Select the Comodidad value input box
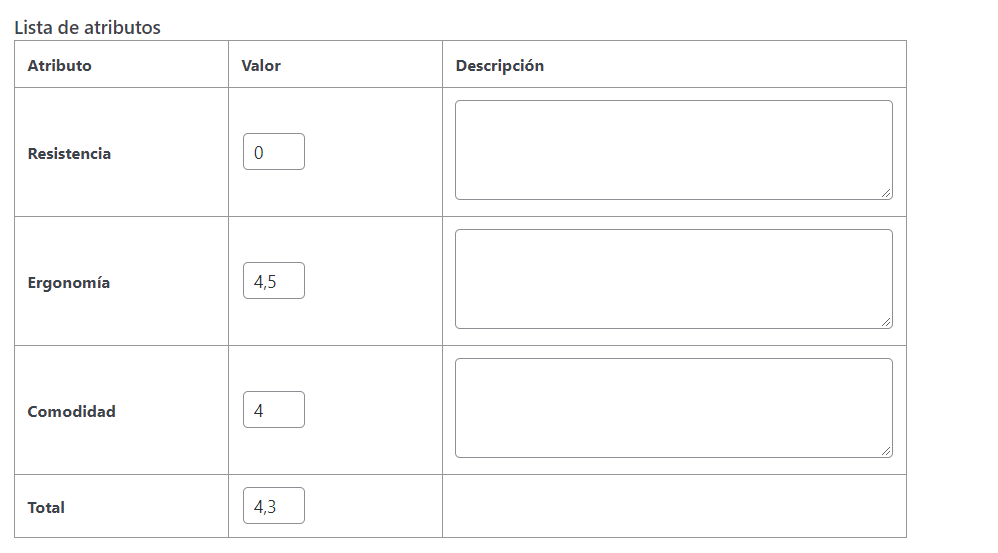The width and height of the screenshot is (998, 553). click(273, 410)
